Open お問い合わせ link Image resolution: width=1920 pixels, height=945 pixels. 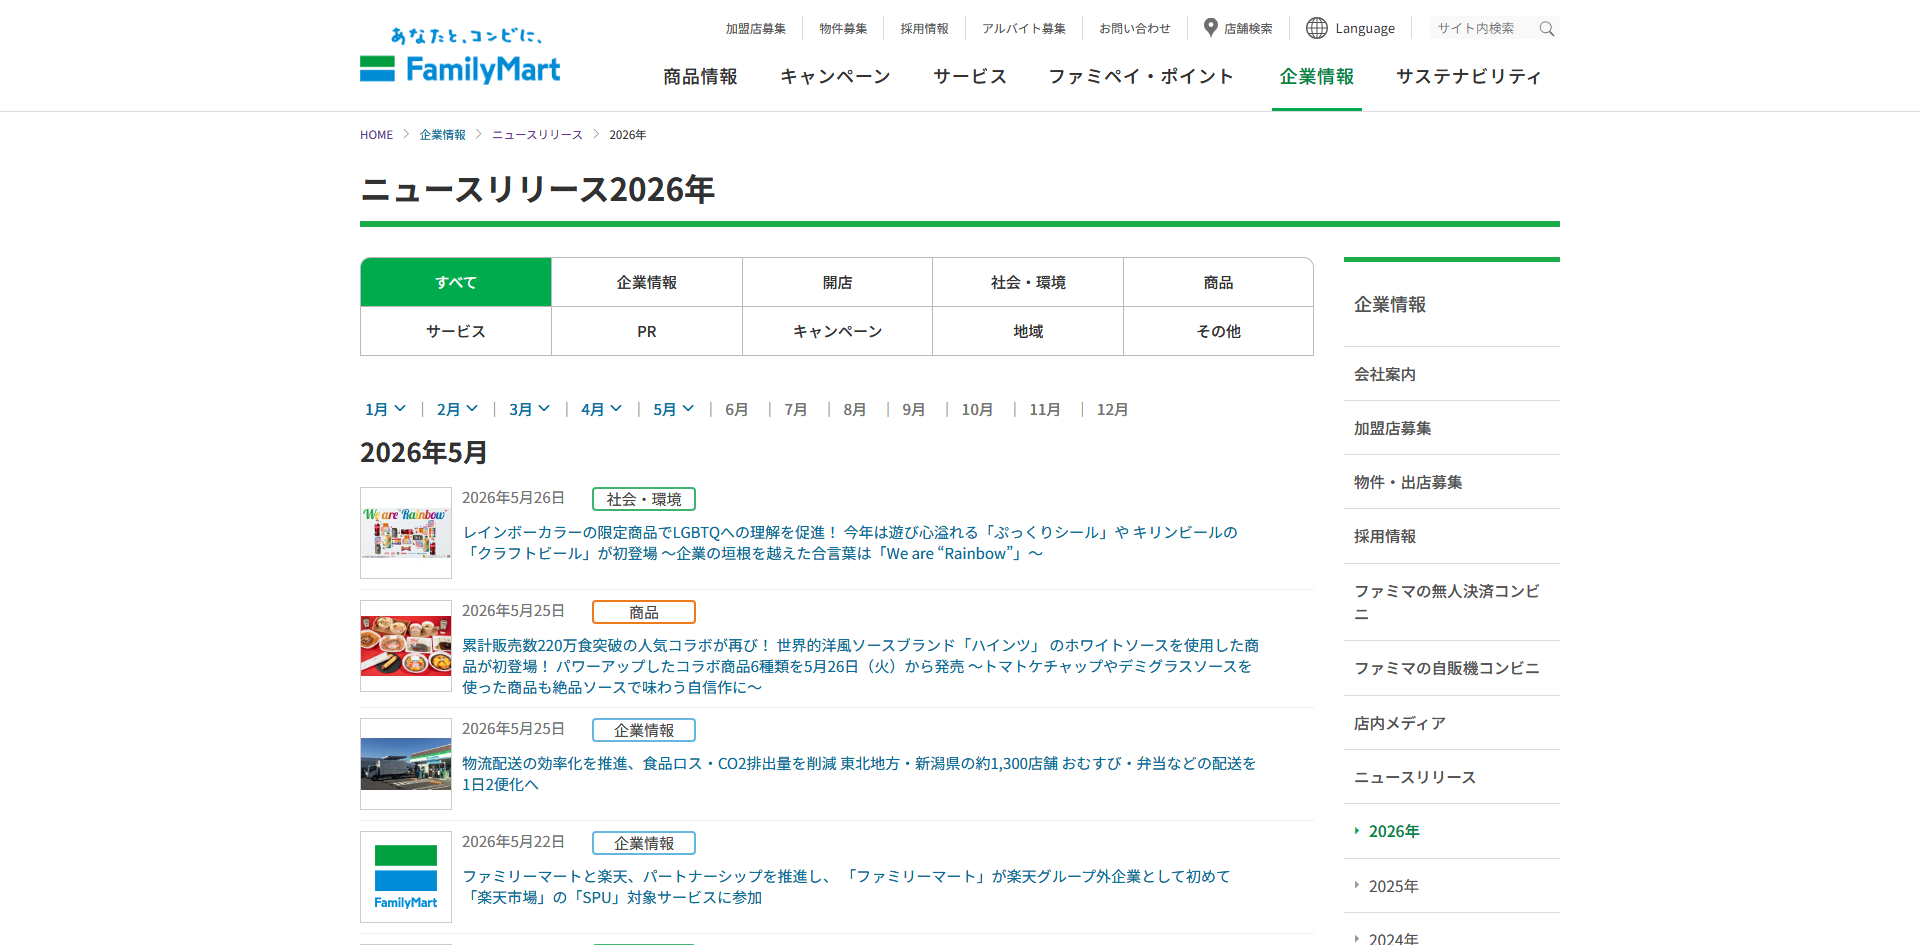pos(1135,29)
